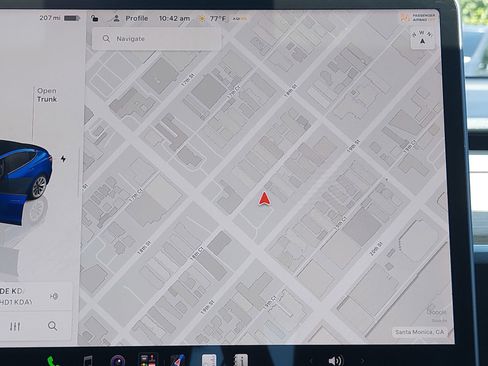
Task: Open the Phone app in the bottom bar
Action: point(52,361)
